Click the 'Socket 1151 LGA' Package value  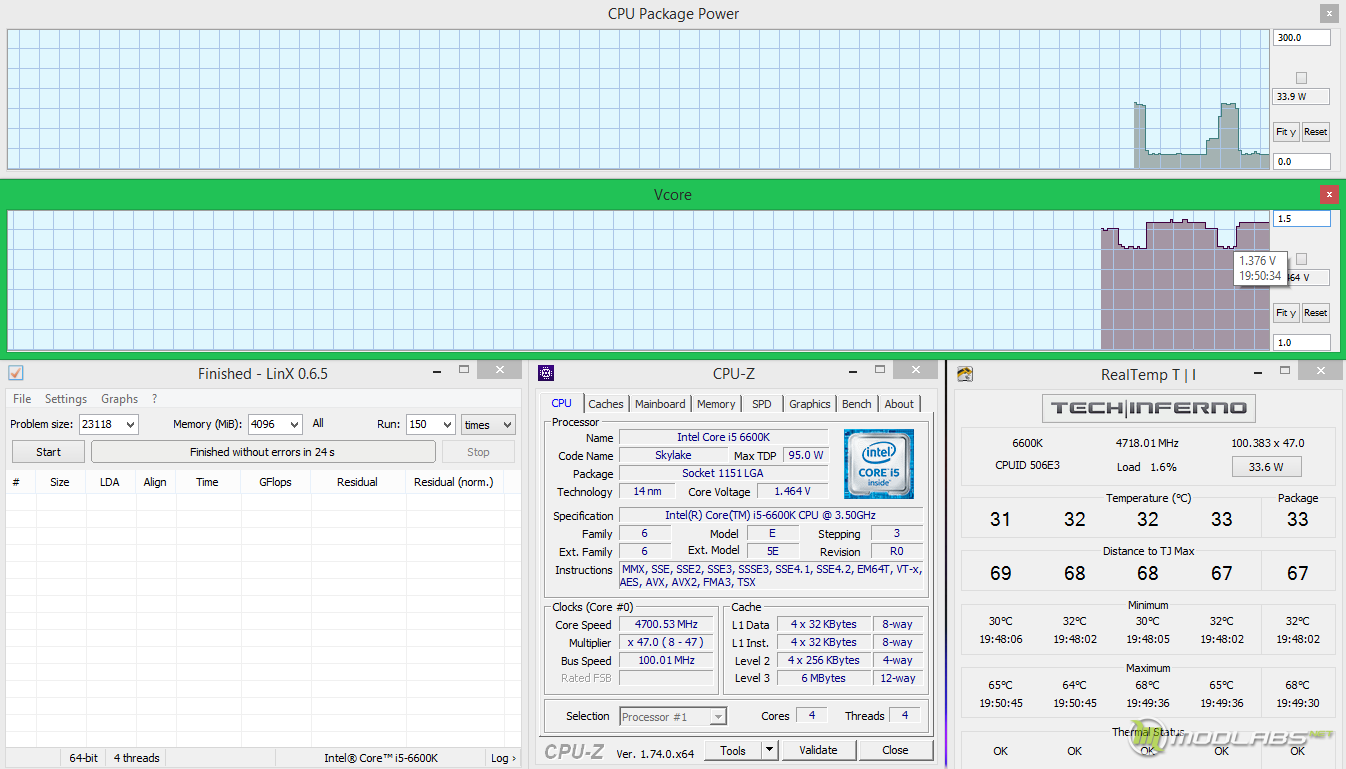724,473
